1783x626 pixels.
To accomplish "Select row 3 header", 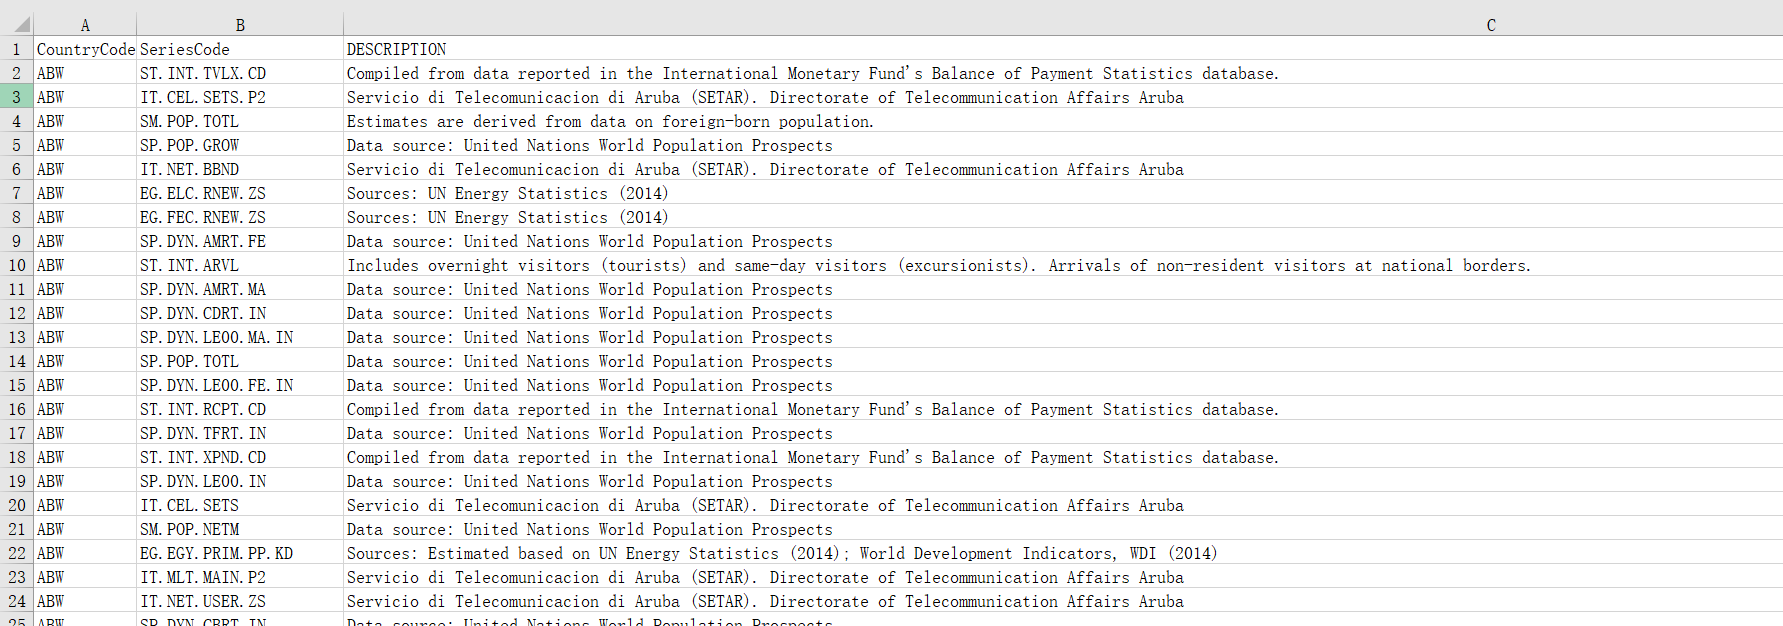I will (x=17, y=97).
